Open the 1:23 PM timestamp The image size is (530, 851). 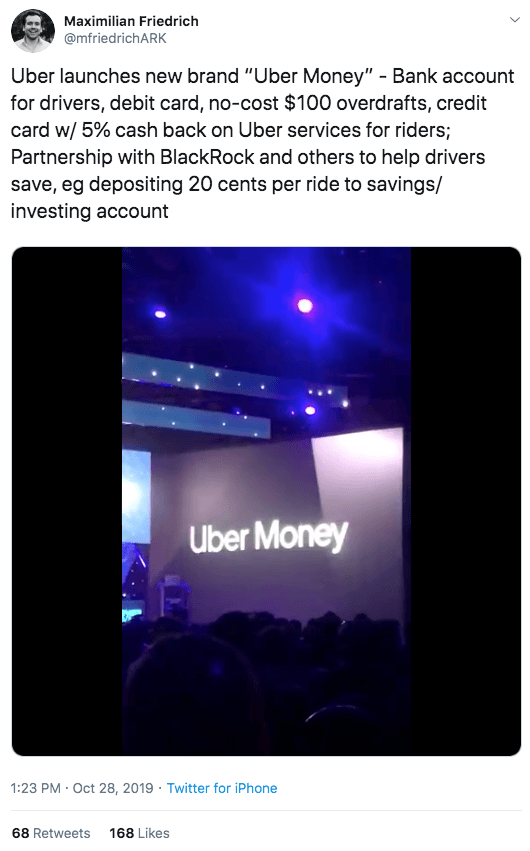pos(35,788)
